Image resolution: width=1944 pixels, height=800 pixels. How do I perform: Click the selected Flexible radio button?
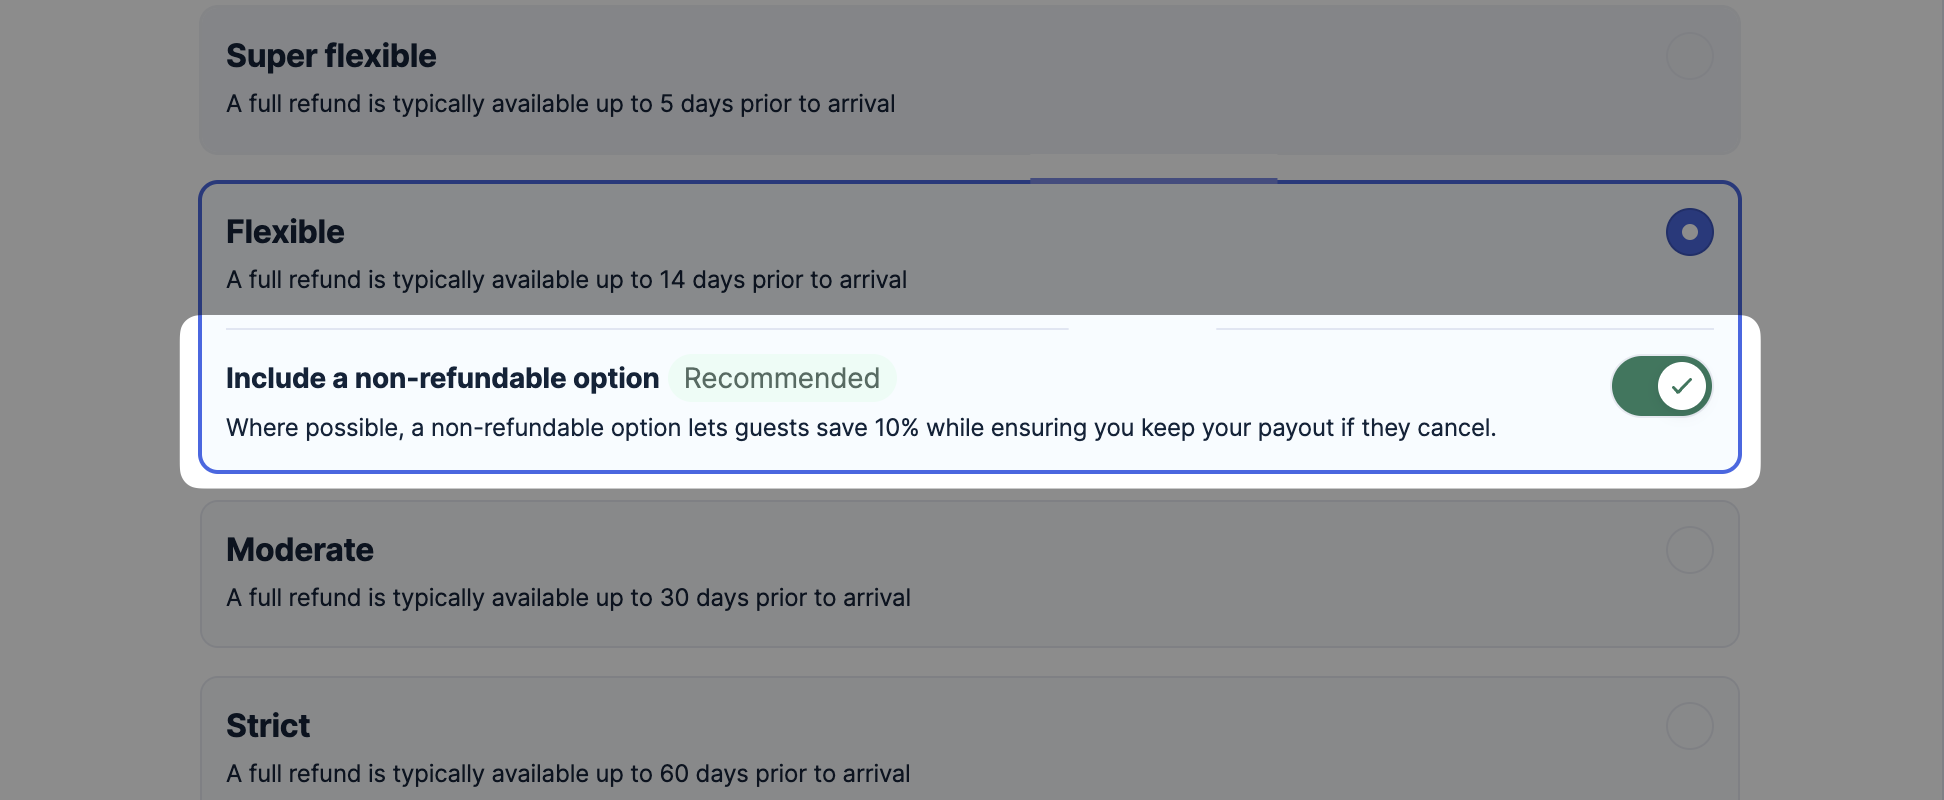(x=1689, y=232)
